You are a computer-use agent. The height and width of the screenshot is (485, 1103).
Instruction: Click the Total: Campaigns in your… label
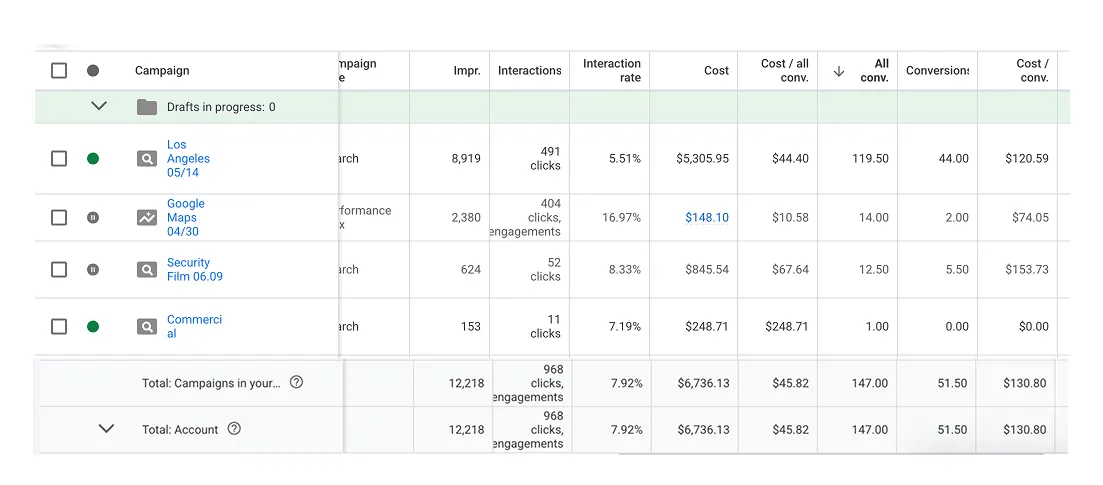click(211, 383)
